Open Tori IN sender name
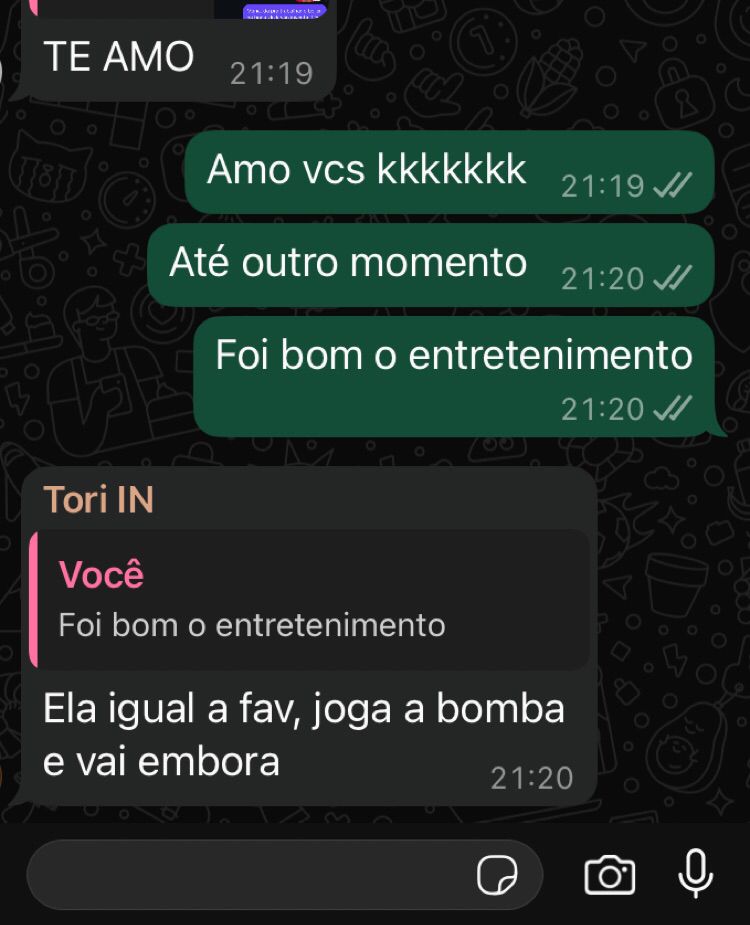 tap(99, 499)
